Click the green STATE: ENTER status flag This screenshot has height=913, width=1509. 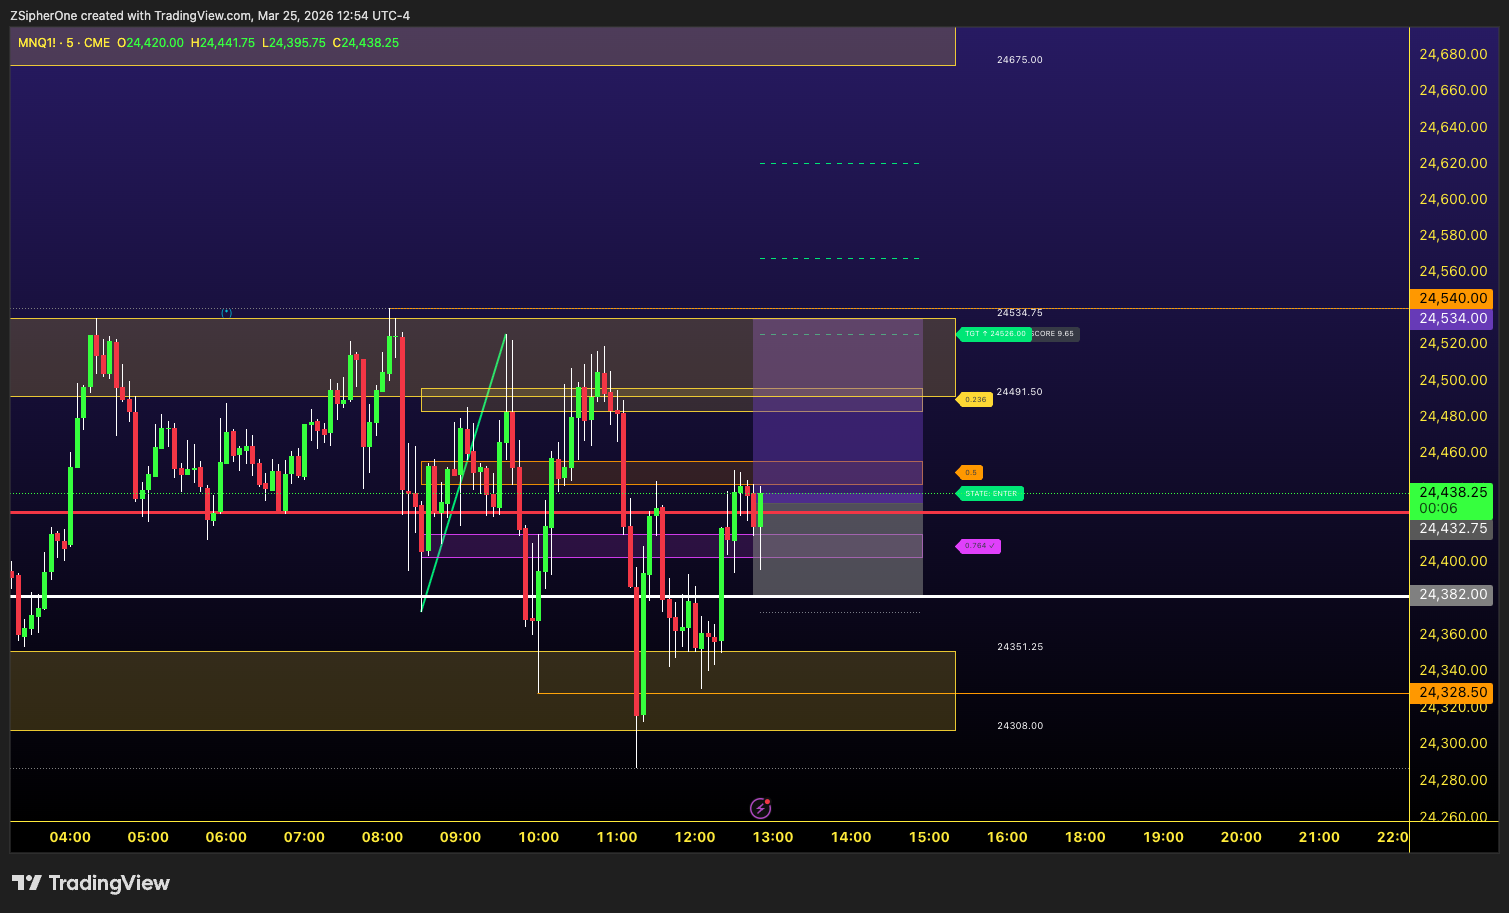click(x=990, y=493)
